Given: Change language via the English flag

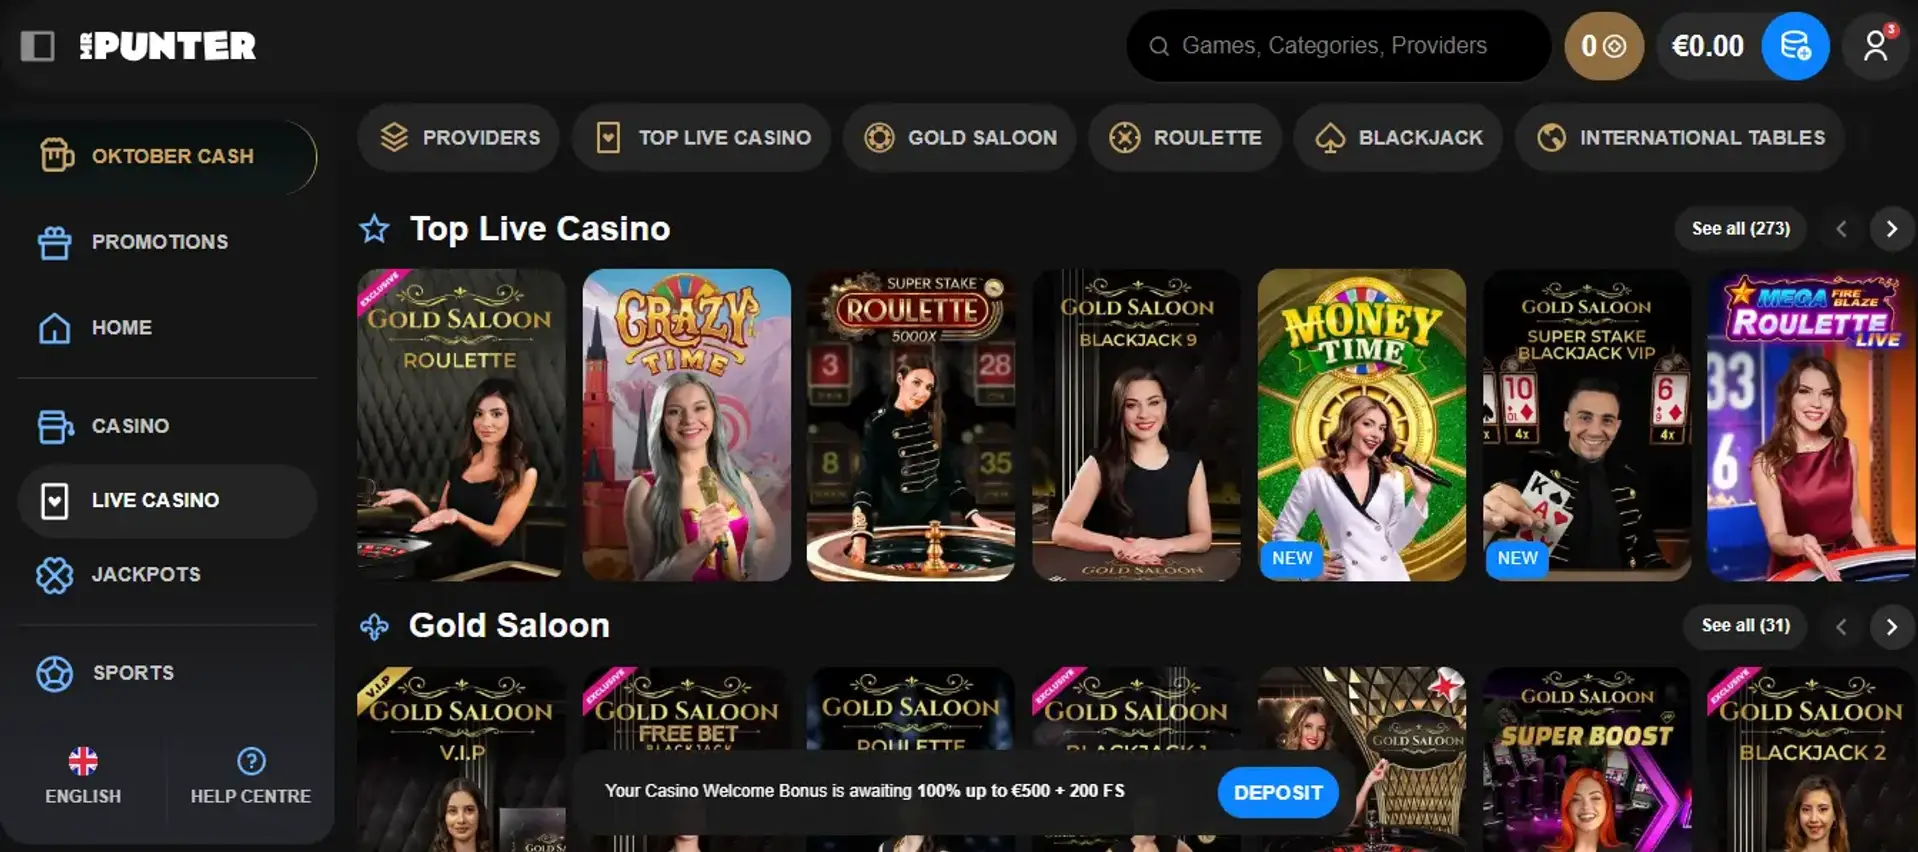Looking at the screenshot, I should click(x=83, y=761).
